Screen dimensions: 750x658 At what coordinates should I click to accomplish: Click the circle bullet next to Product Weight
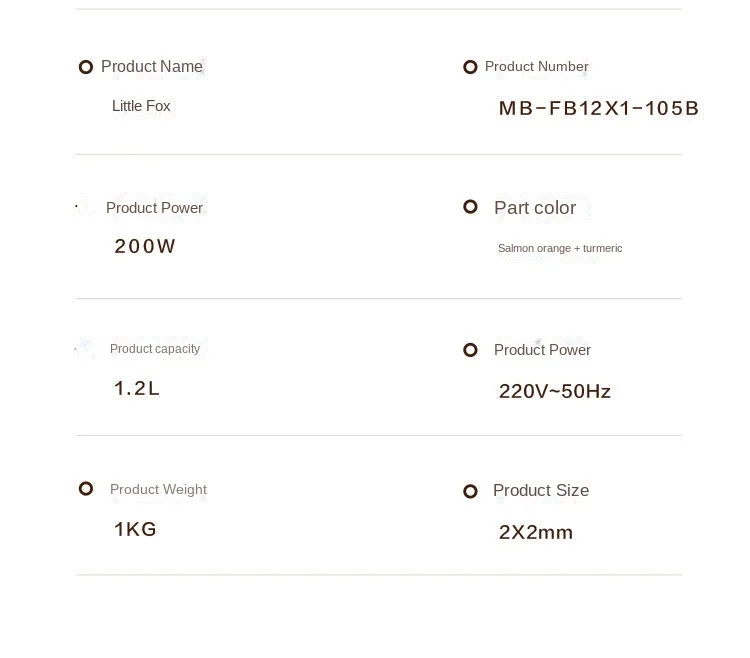(86, 489)
